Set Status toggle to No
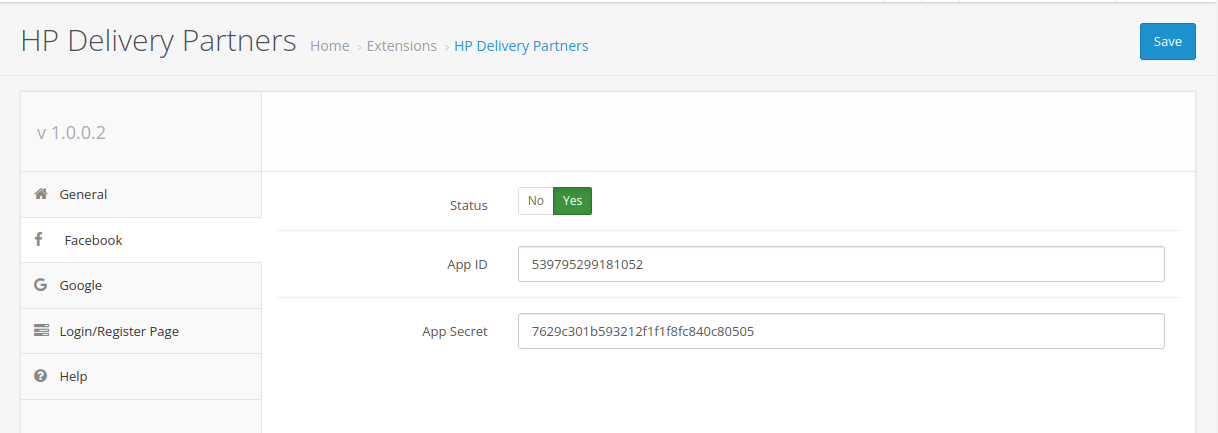 [x=535, y=201]
